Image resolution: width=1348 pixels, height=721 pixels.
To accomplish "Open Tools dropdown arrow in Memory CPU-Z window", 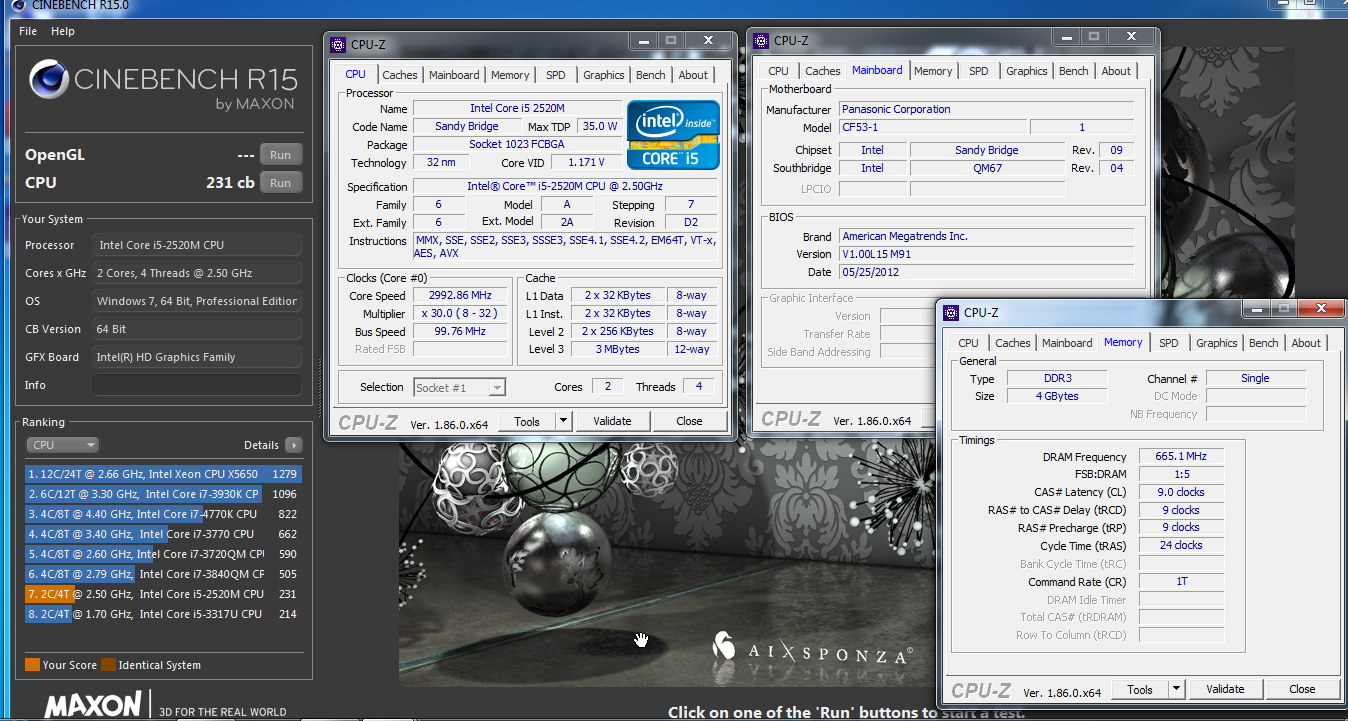I will (1176, 689).
